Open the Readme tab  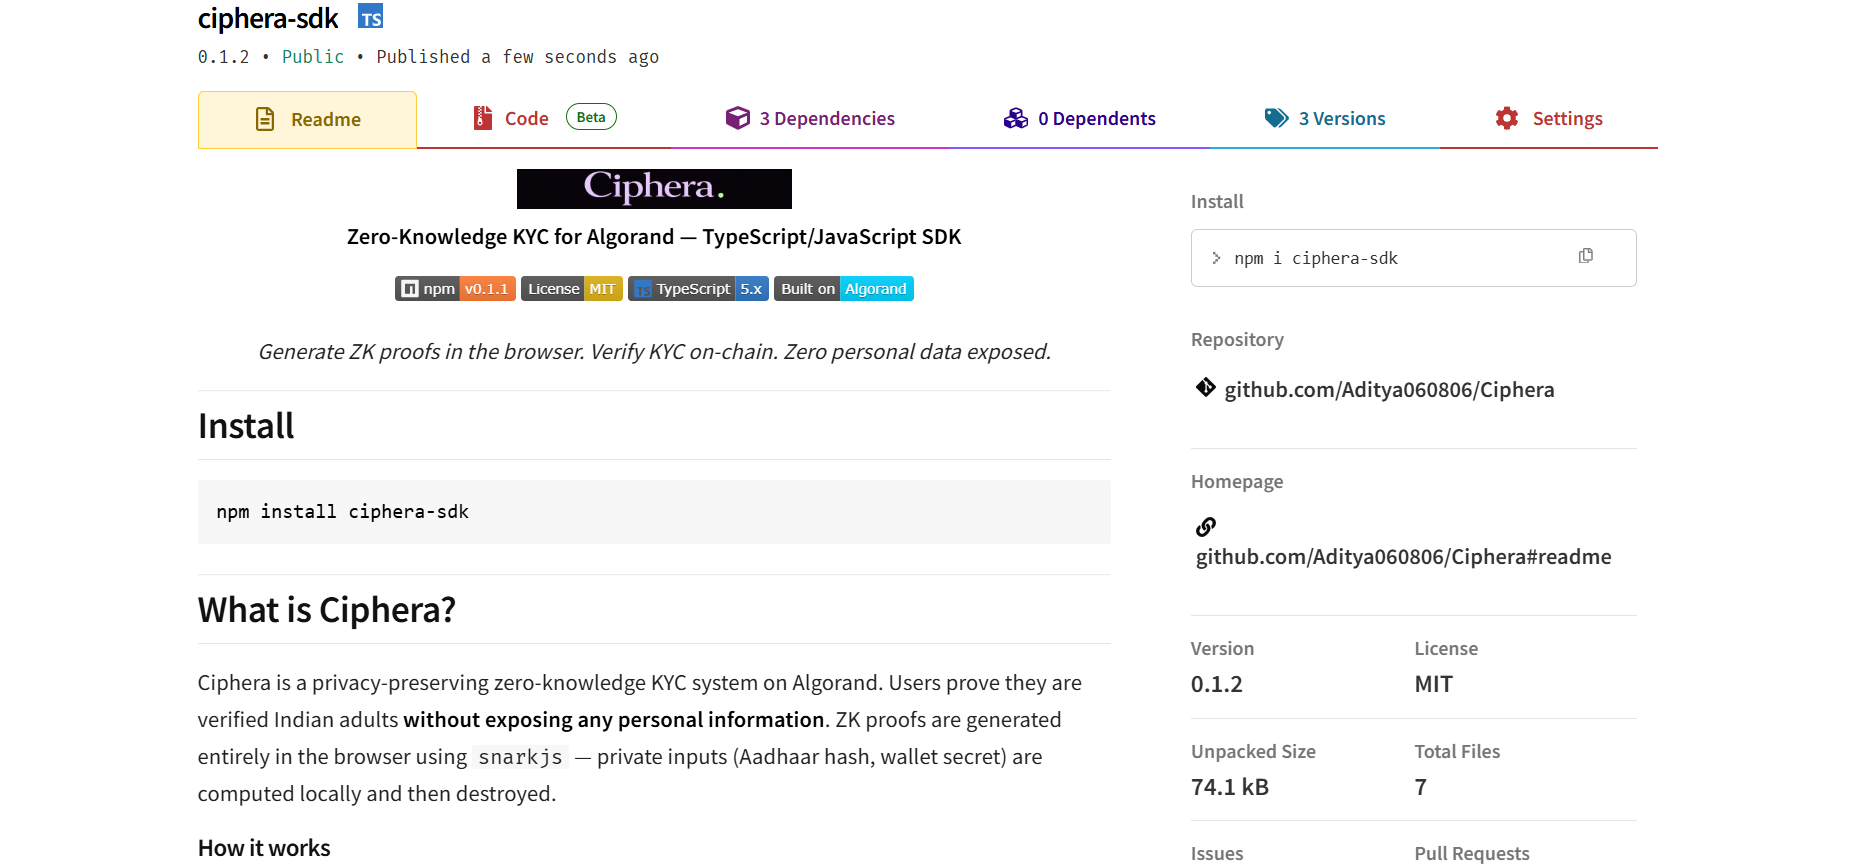(307, 120)
